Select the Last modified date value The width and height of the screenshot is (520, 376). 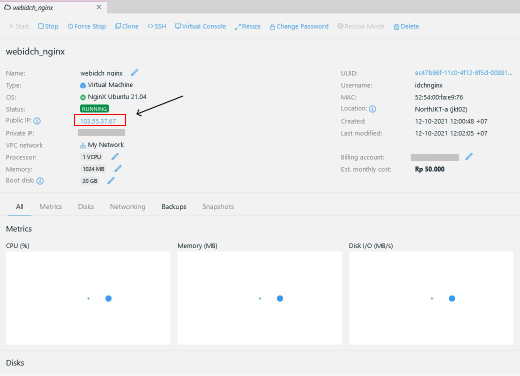pos(451,133)
